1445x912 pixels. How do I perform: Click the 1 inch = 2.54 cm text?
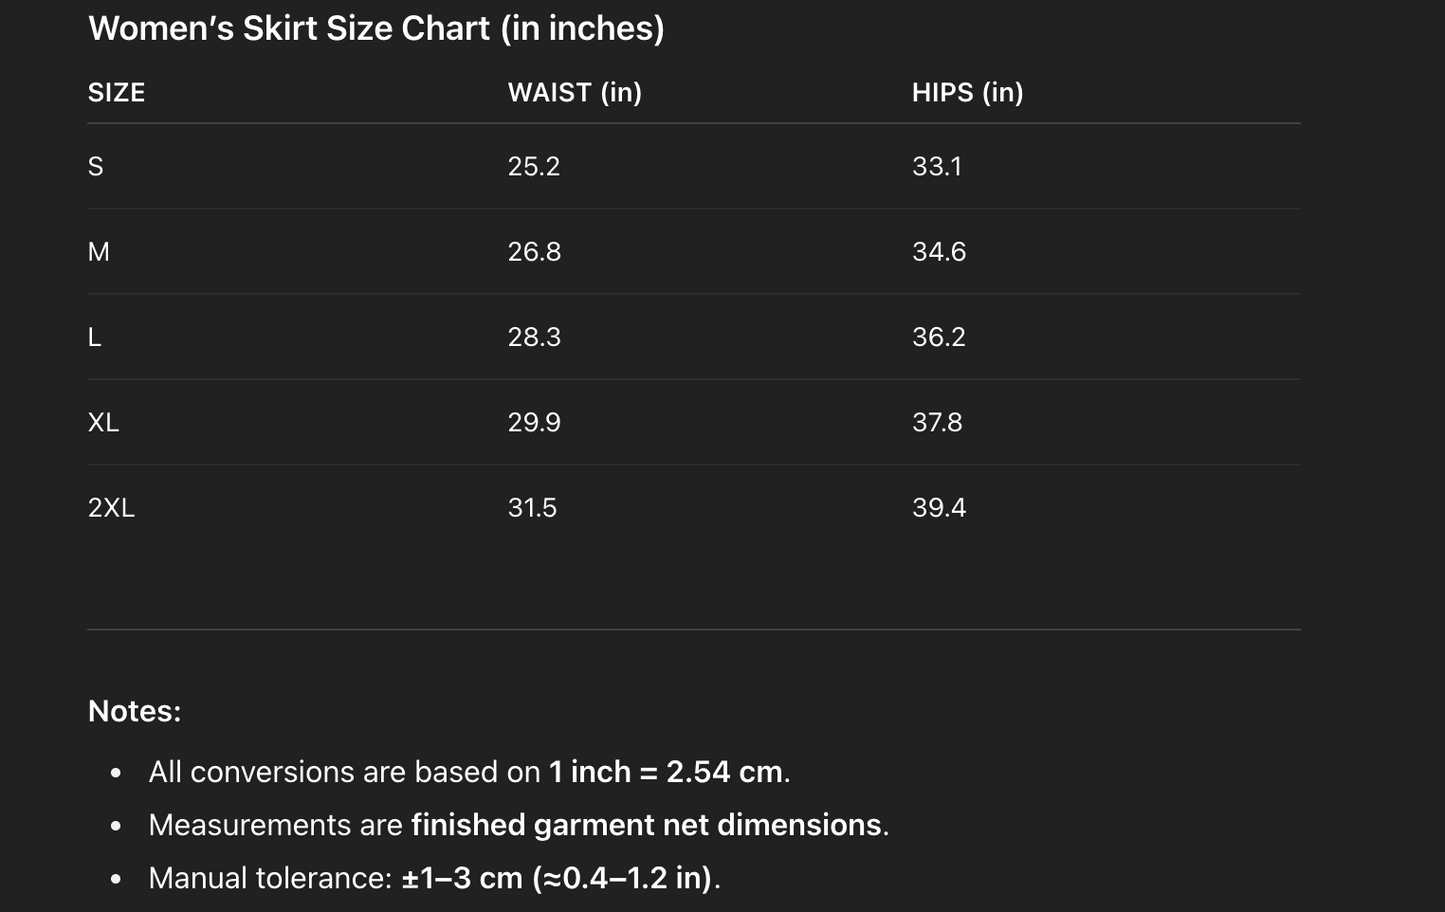pos(665,772)
